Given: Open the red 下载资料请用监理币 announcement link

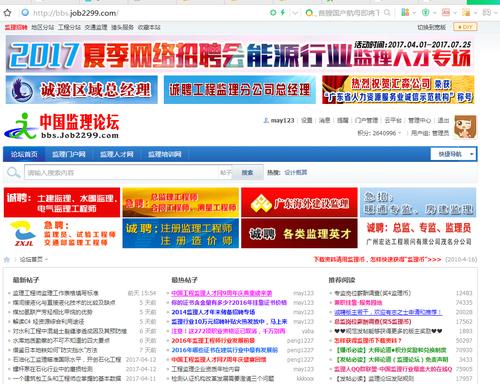Looking at the screenshot, I should 377,259.
